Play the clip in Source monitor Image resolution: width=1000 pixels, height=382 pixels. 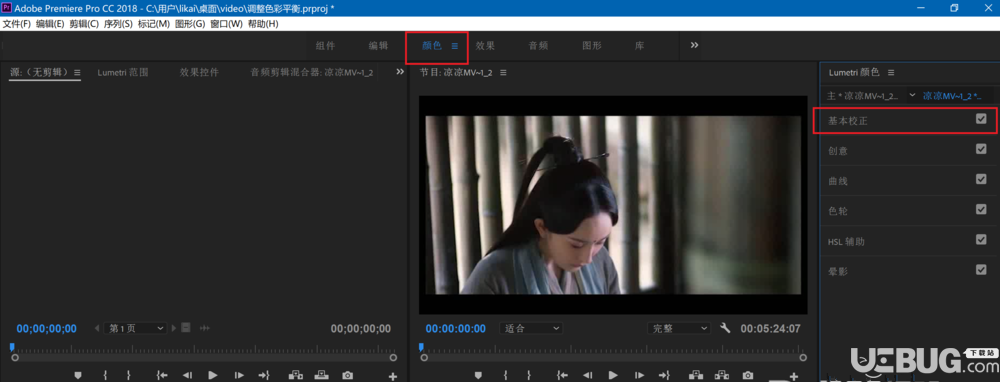214,375
